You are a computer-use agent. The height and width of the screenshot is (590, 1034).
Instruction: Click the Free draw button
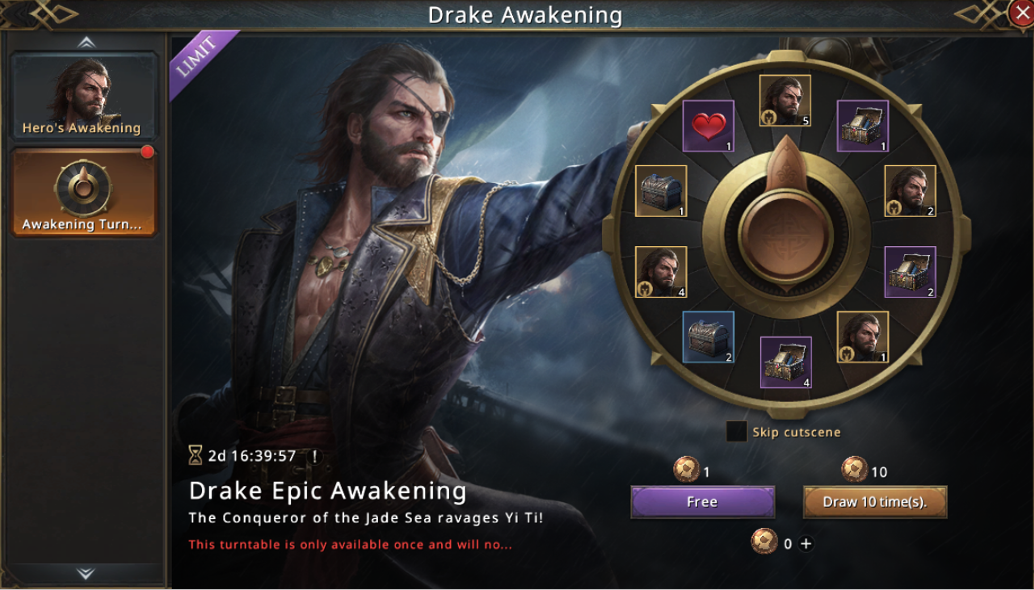click(x=702, y=502)
